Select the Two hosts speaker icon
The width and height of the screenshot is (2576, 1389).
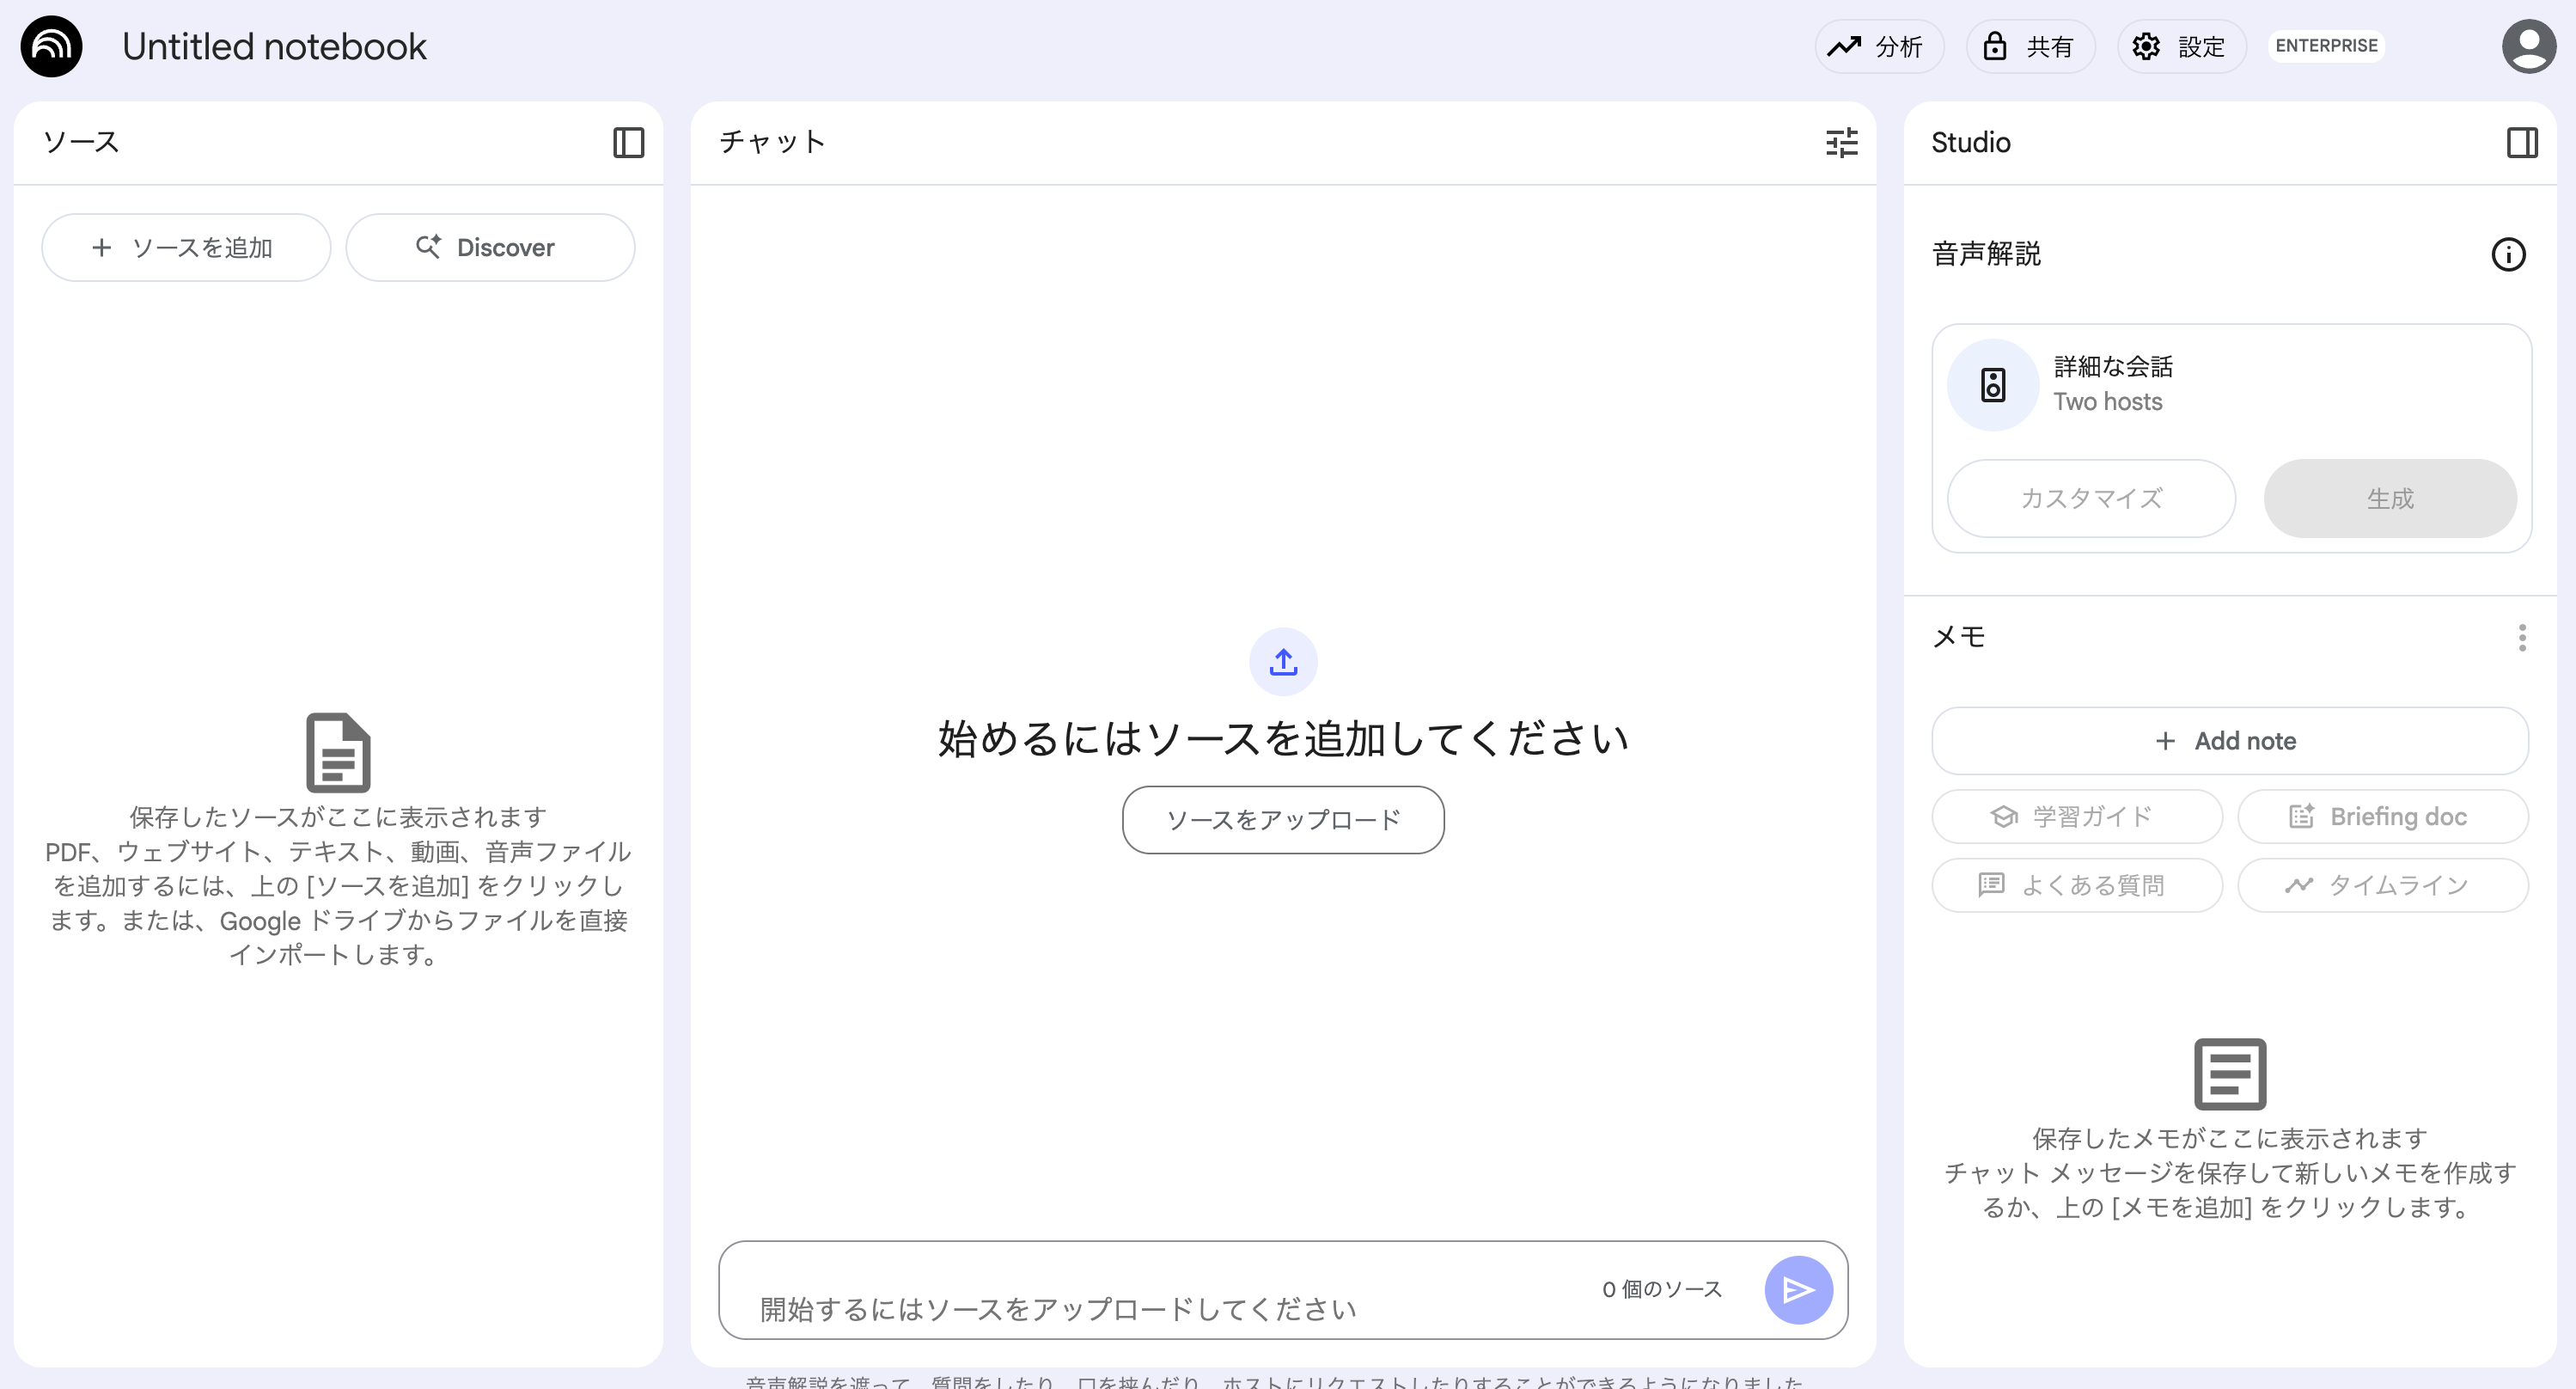[x=1992, y=384]
